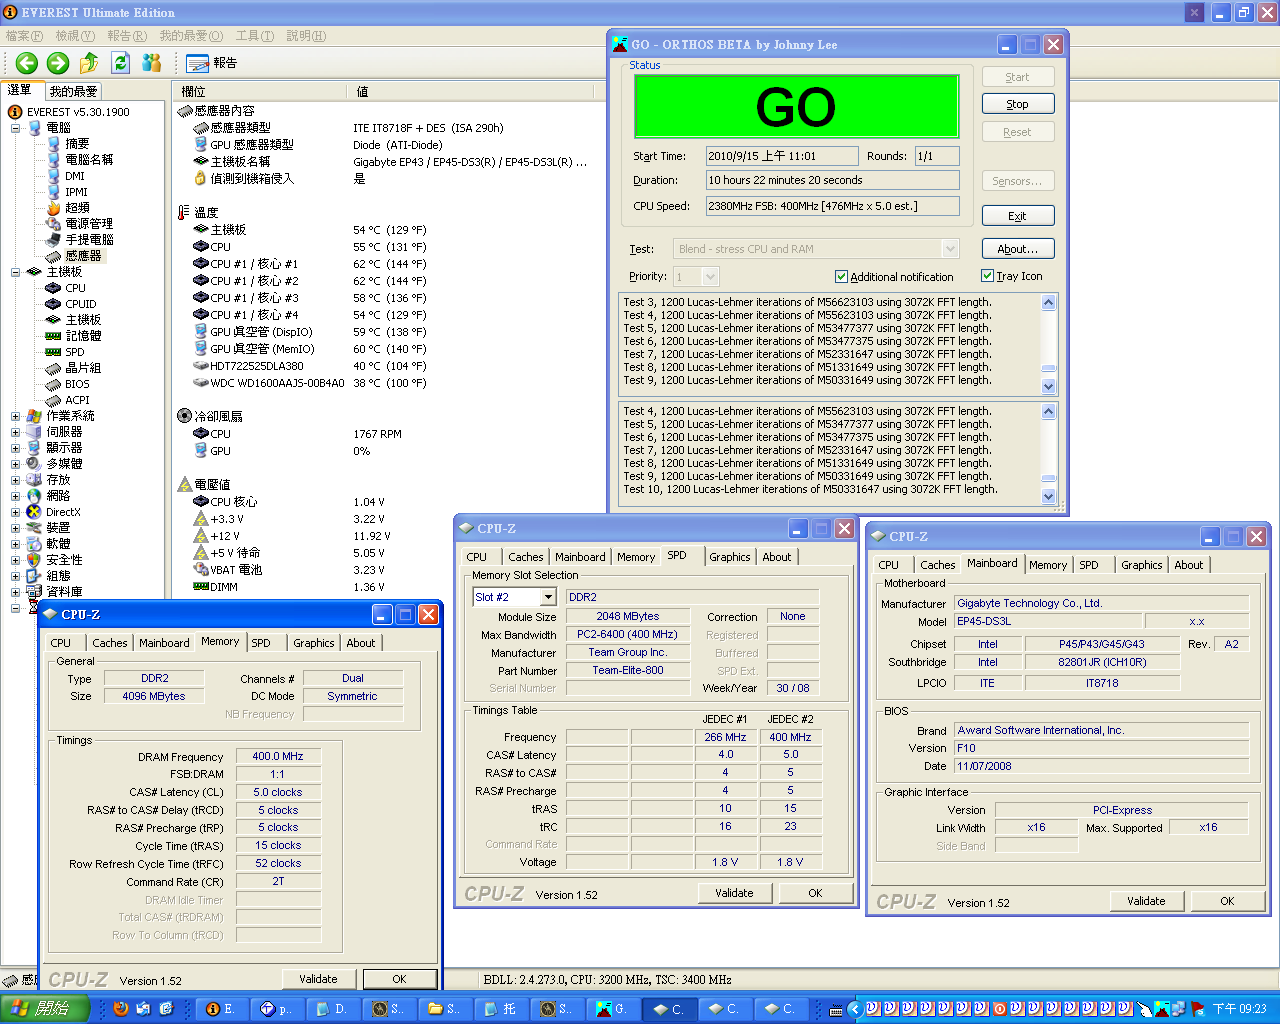Collapse the 主機板 node in EVEREST tree
The width and height of the screenshot is (1280, 1024).
point(15,272)
